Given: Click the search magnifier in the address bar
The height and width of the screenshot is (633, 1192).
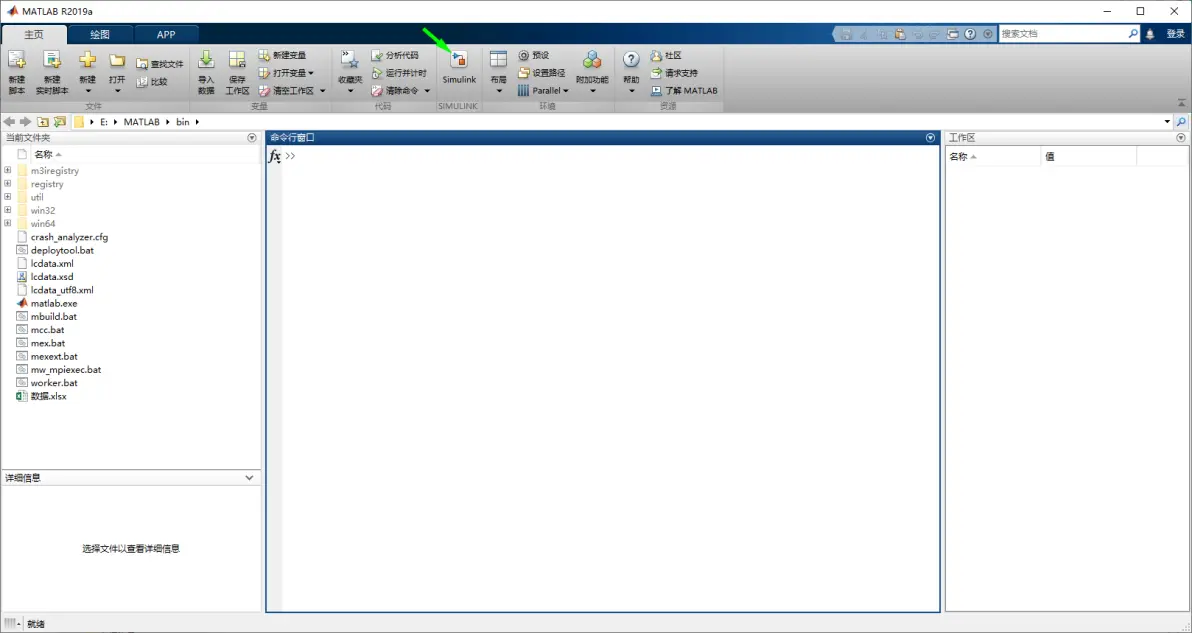Looking at the screenshot, I should coord(1181,122).
